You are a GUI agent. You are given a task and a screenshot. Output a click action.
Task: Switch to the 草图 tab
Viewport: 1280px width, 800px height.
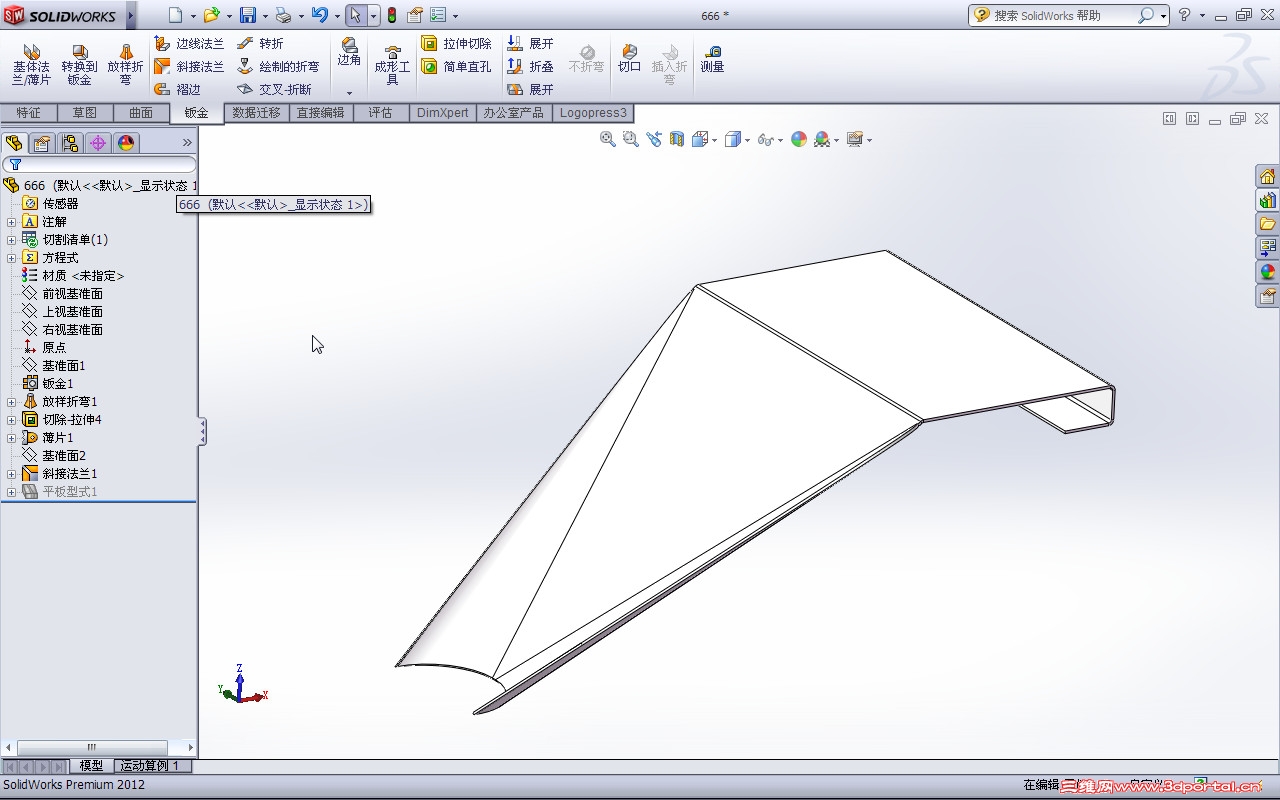[x=84, y=113]
